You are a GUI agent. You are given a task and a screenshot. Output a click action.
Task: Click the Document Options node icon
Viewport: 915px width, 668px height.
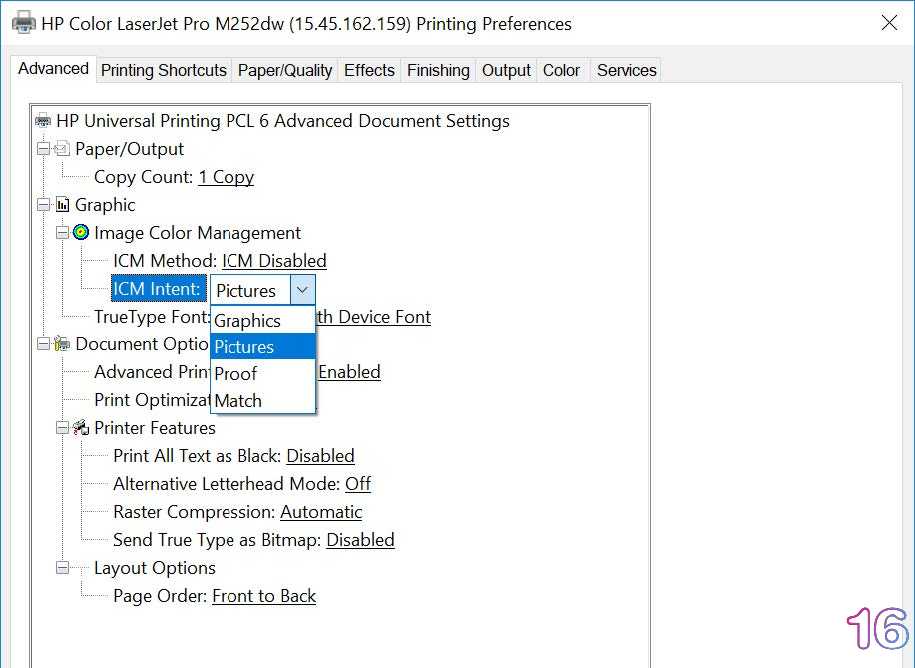point(62,344)
